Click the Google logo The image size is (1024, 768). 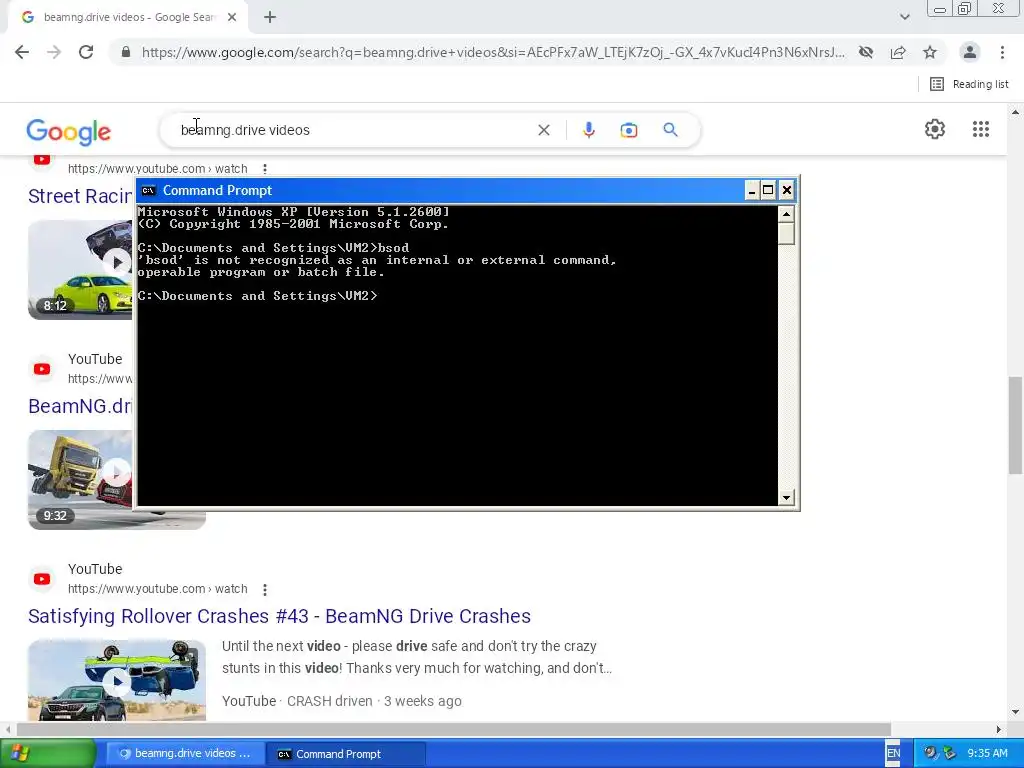[x=69, y=131]
